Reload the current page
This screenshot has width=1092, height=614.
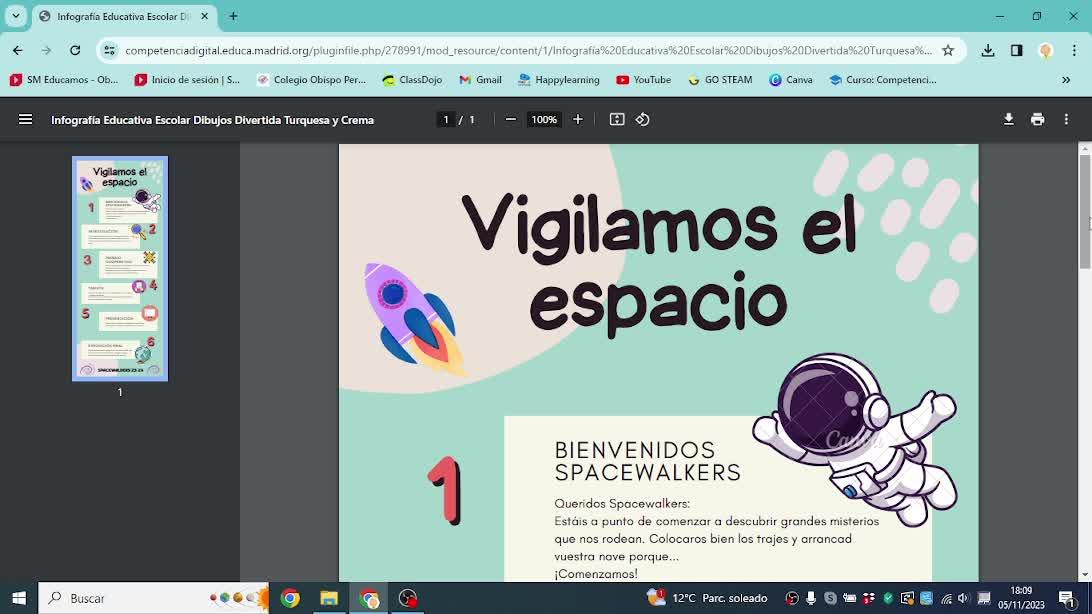[x=75, y=50]
